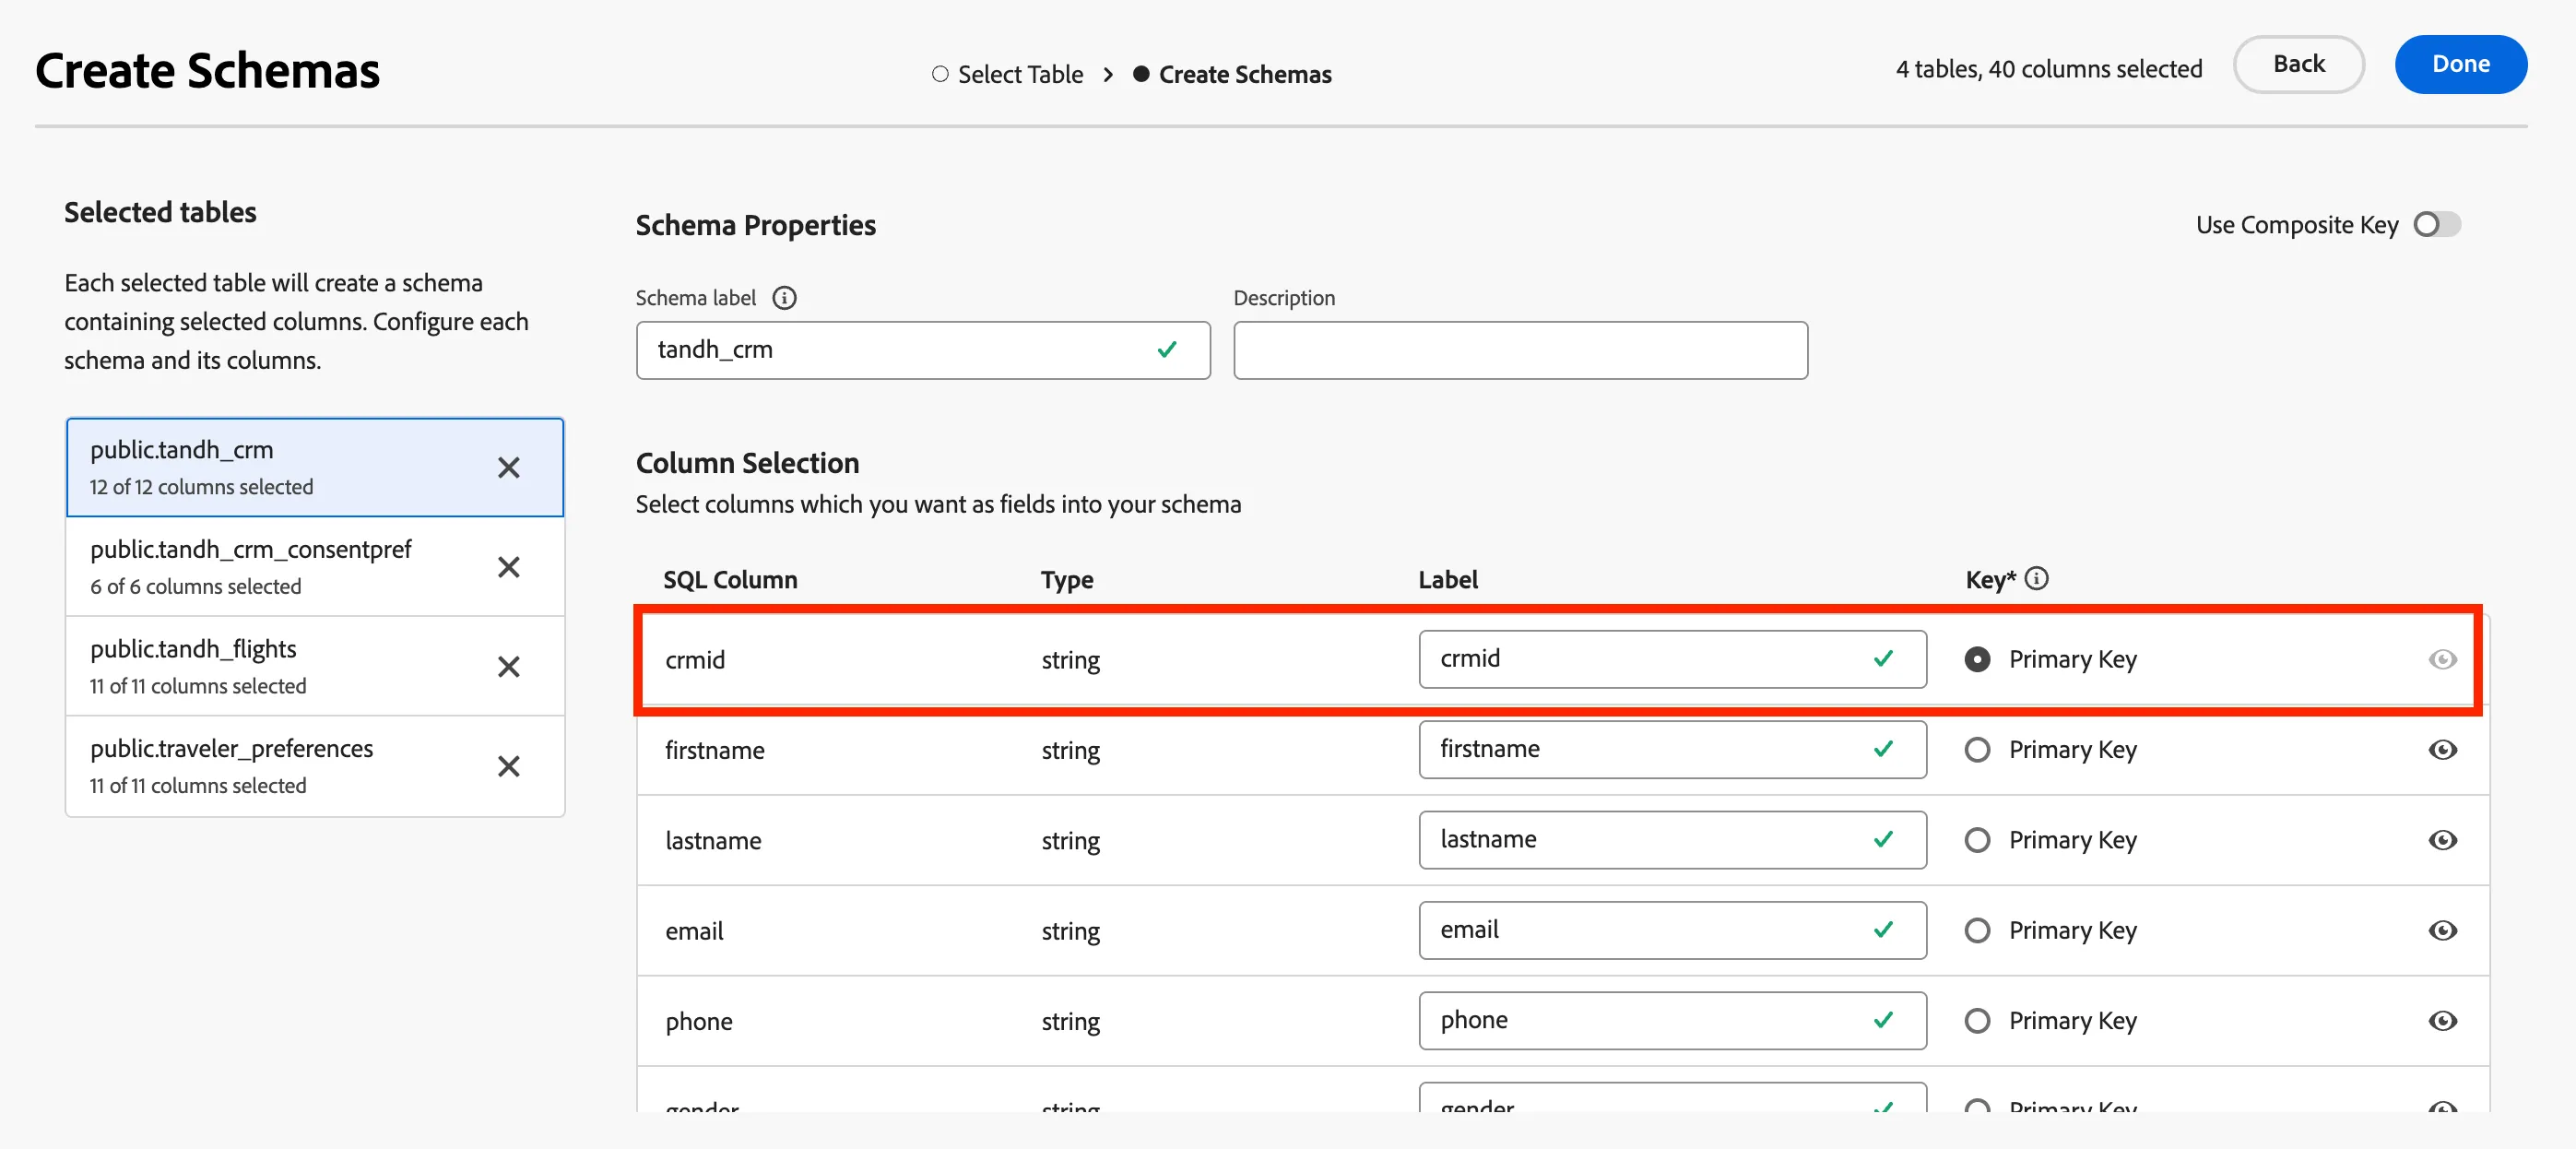Screen dimensions: 2576x1149
Task: Open the Schema label info icon
Action: [785, 298]
